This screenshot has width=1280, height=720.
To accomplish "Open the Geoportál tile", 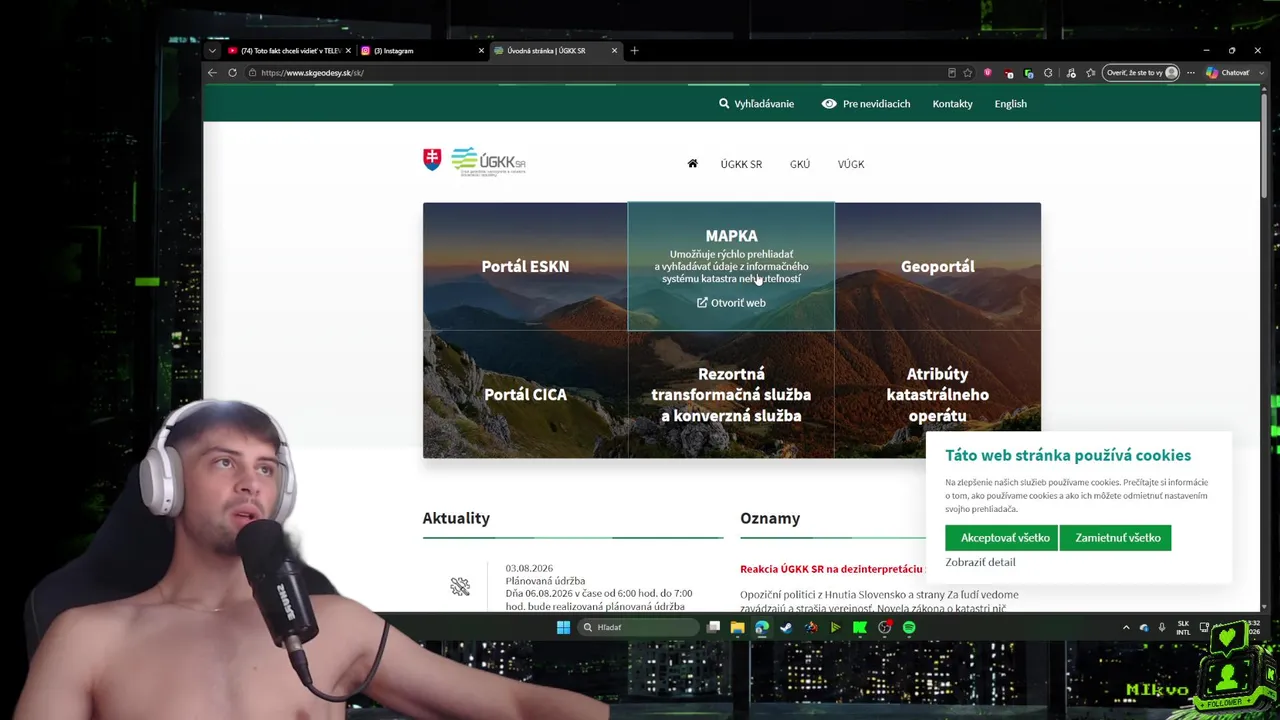I will point(938,266).
